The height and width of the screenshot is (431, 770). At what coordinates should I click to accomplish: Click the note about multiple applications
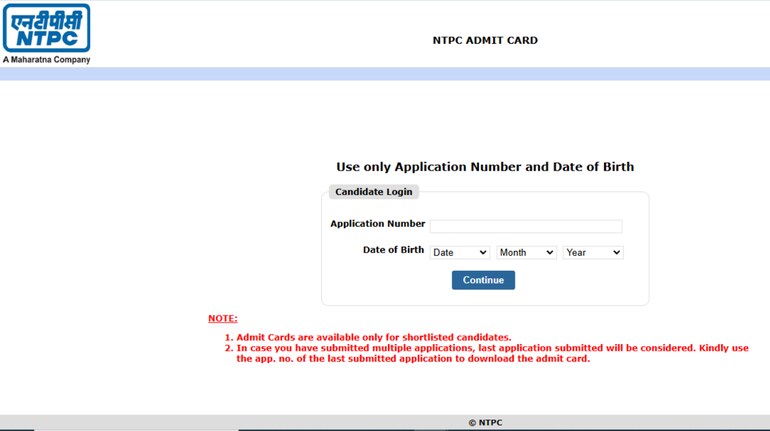click(x=491, y=353)
